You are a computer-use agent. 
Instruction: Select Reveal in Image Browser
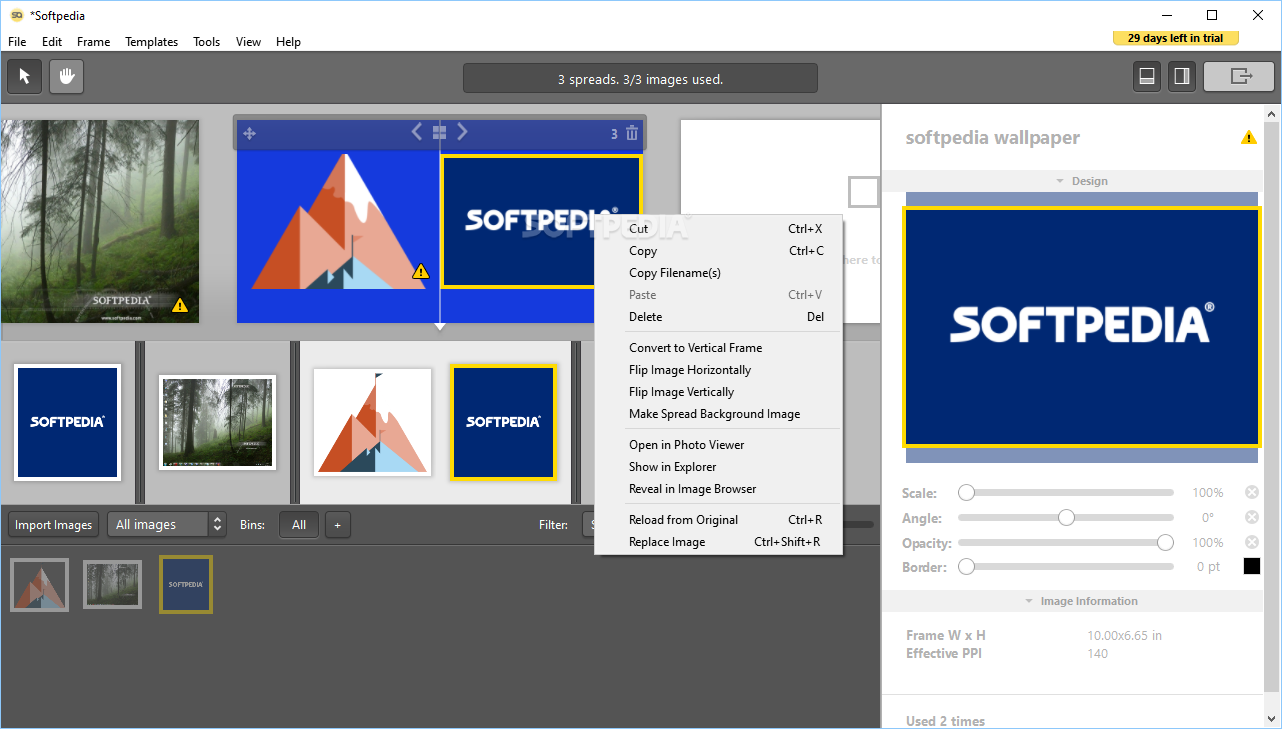point(719,489)
